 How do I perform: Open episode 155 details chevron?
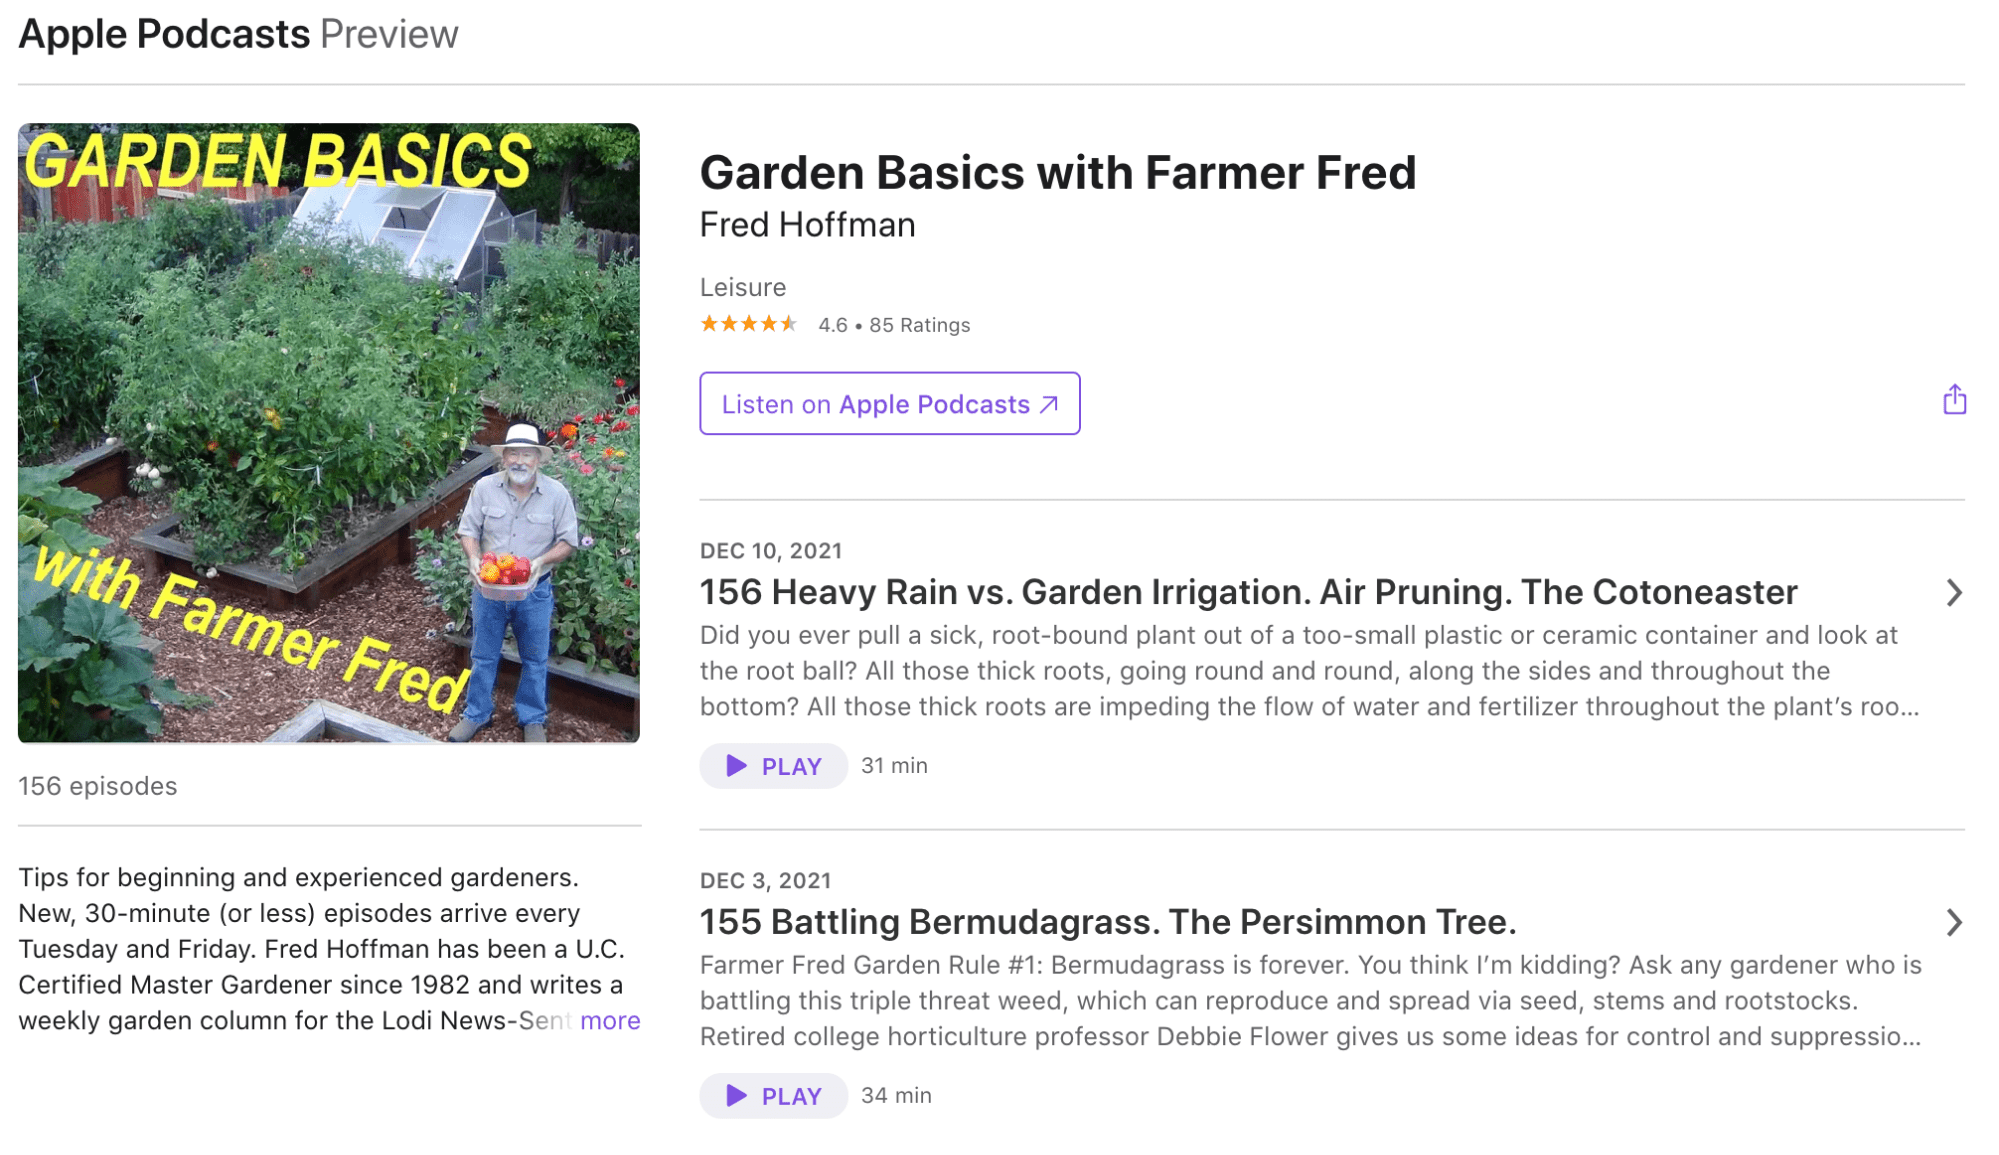pos(1954,922)
